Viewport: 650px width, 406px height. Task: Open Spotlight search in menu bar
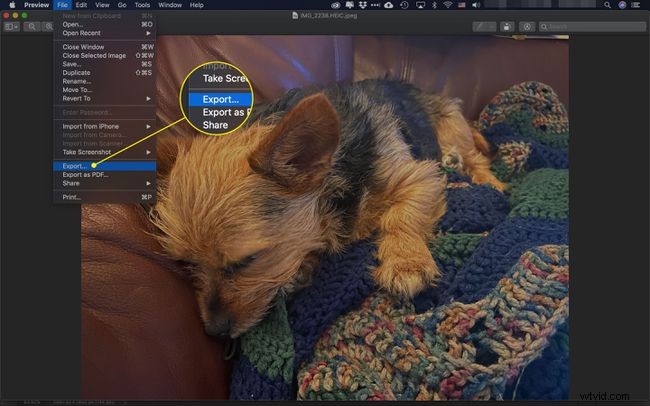pyautogui.click(x=607, y=5)
